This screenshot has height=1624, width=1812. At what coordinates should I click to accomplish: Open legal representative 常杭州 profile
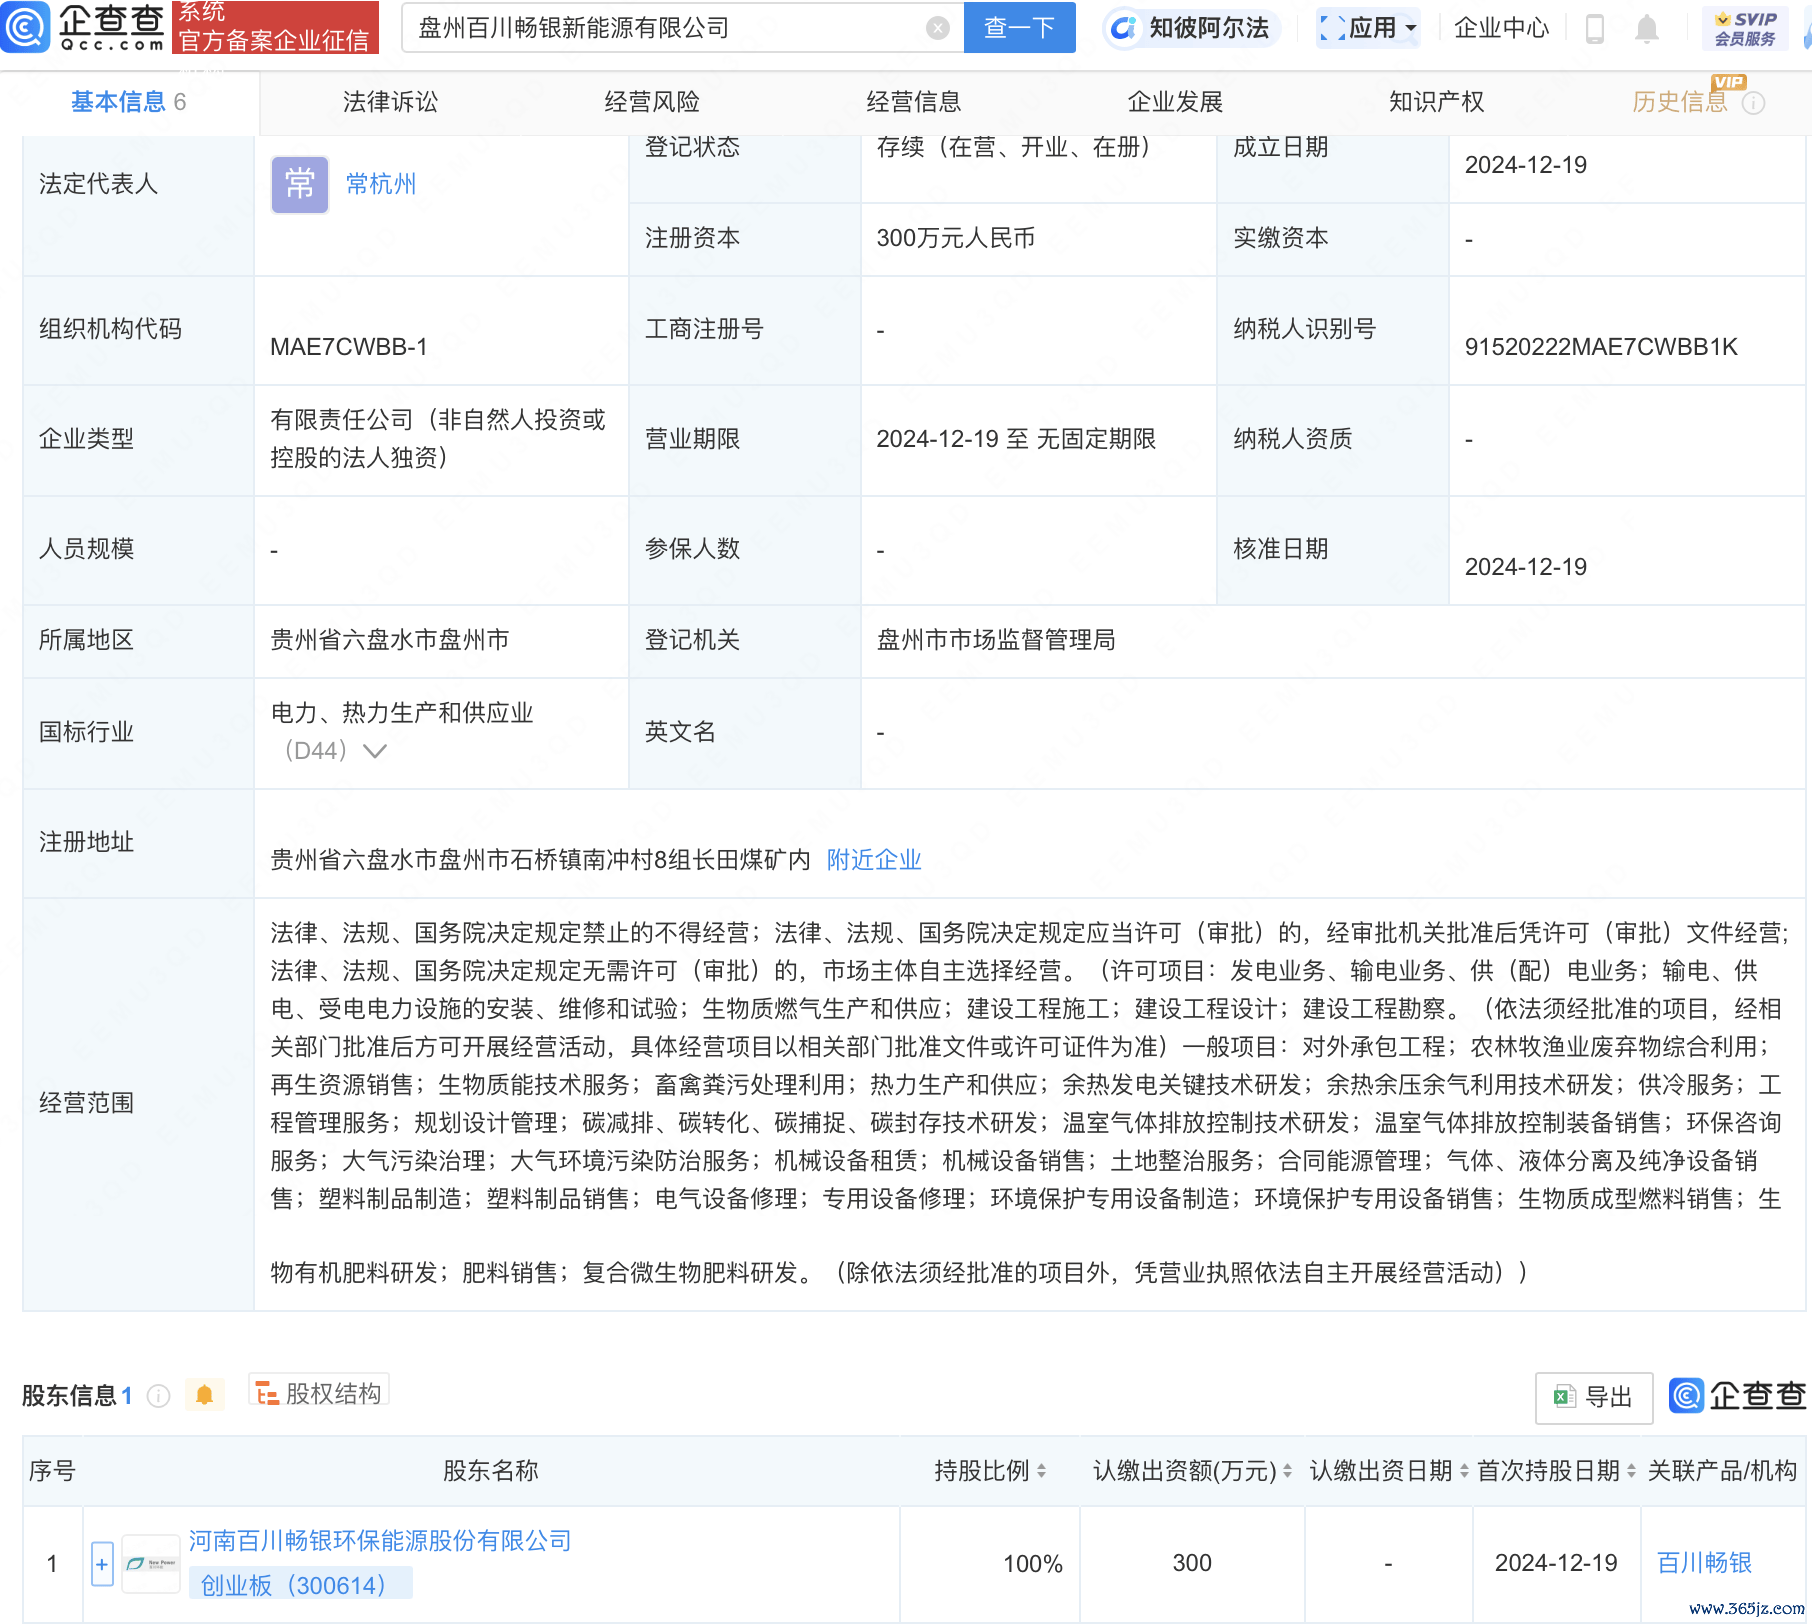tap(381, 184)
